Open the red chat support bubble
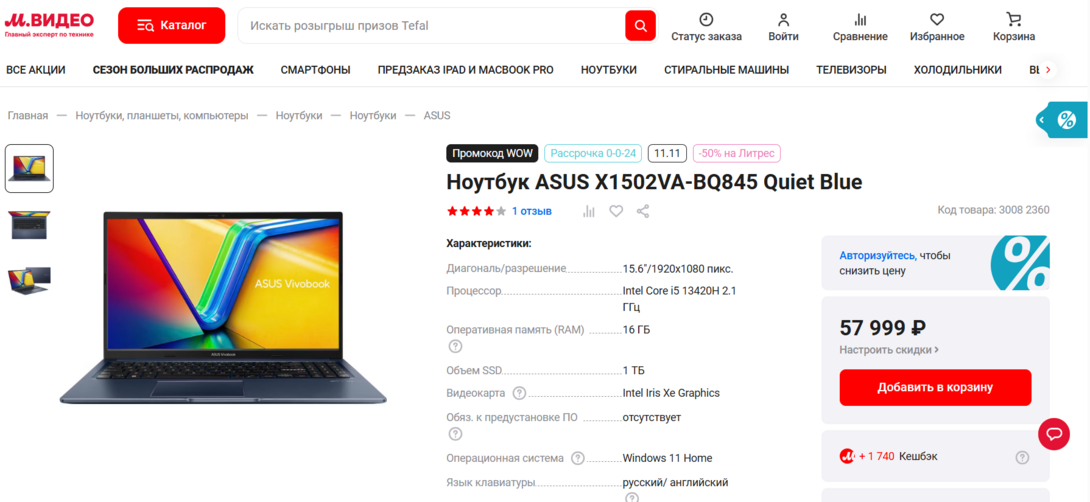The height and width of the screenshot is (502, 1090). point(1054,434)
